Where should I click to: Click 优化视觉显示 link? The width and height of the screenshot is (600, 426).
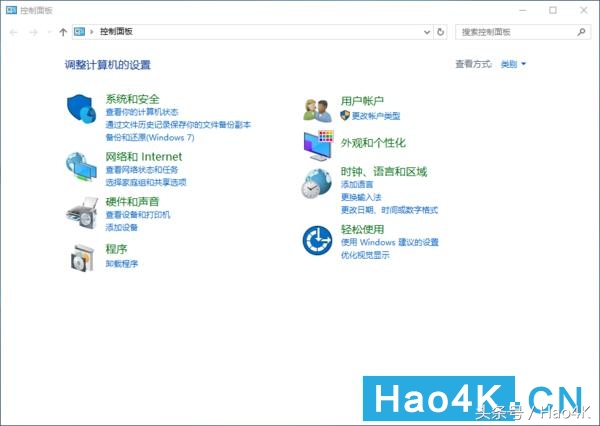pos(365,255)
